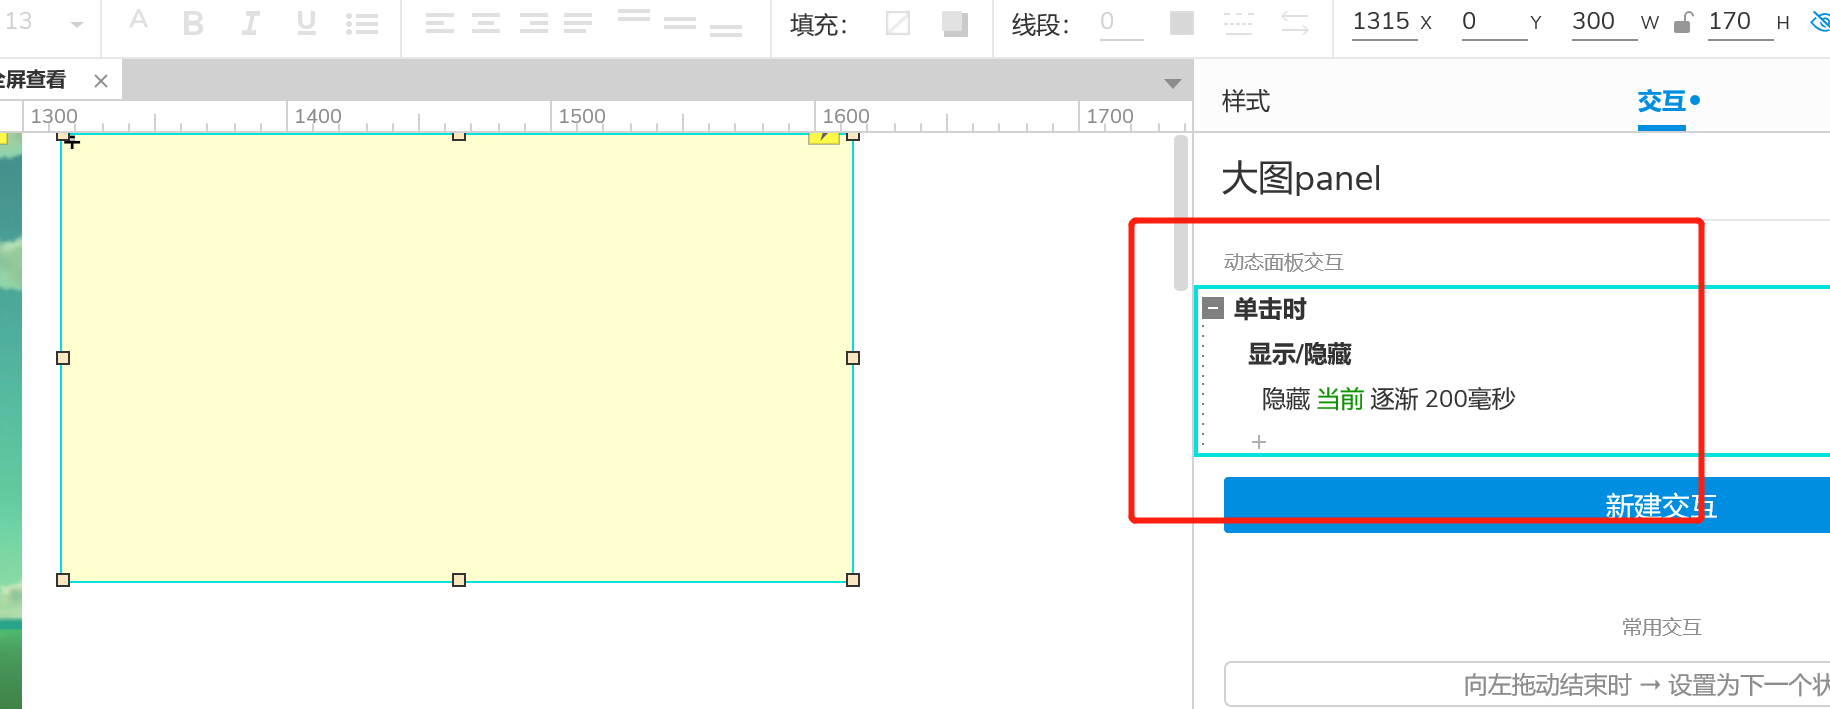Click the line width field
Viewport: 1830px width, 709px height.
click(1121, 23)
